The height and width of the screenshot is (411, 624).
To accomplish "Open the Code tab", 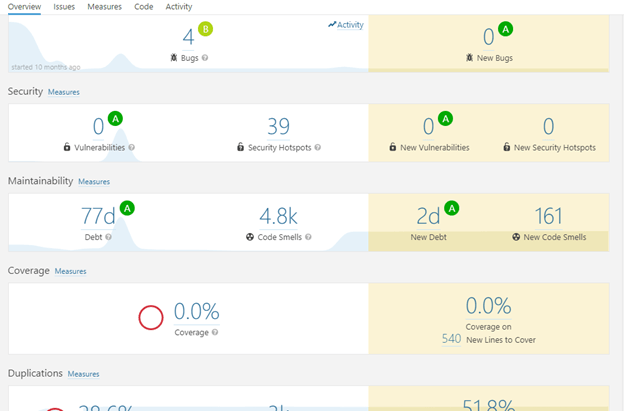I will [144, 7].
